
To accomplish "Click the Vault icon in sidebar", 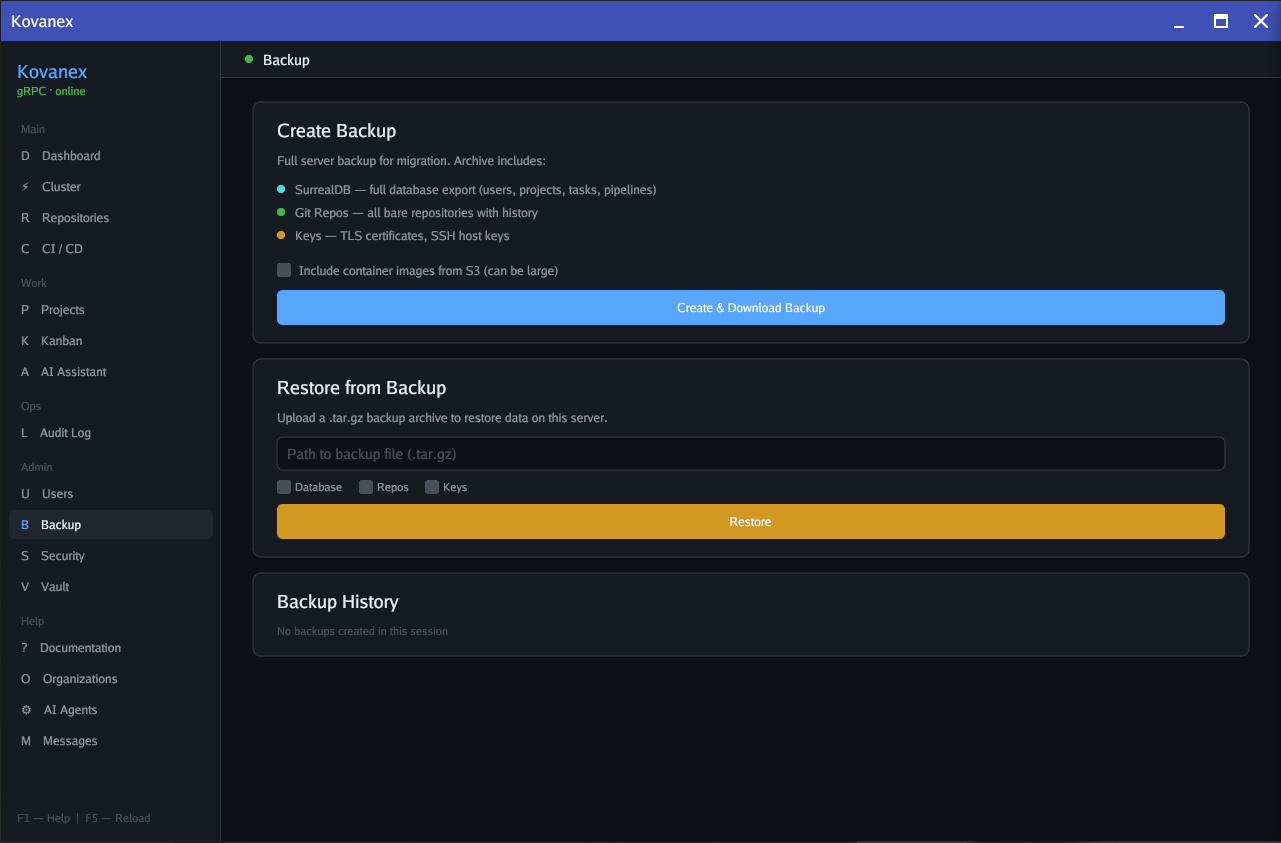I will [24, 586].
